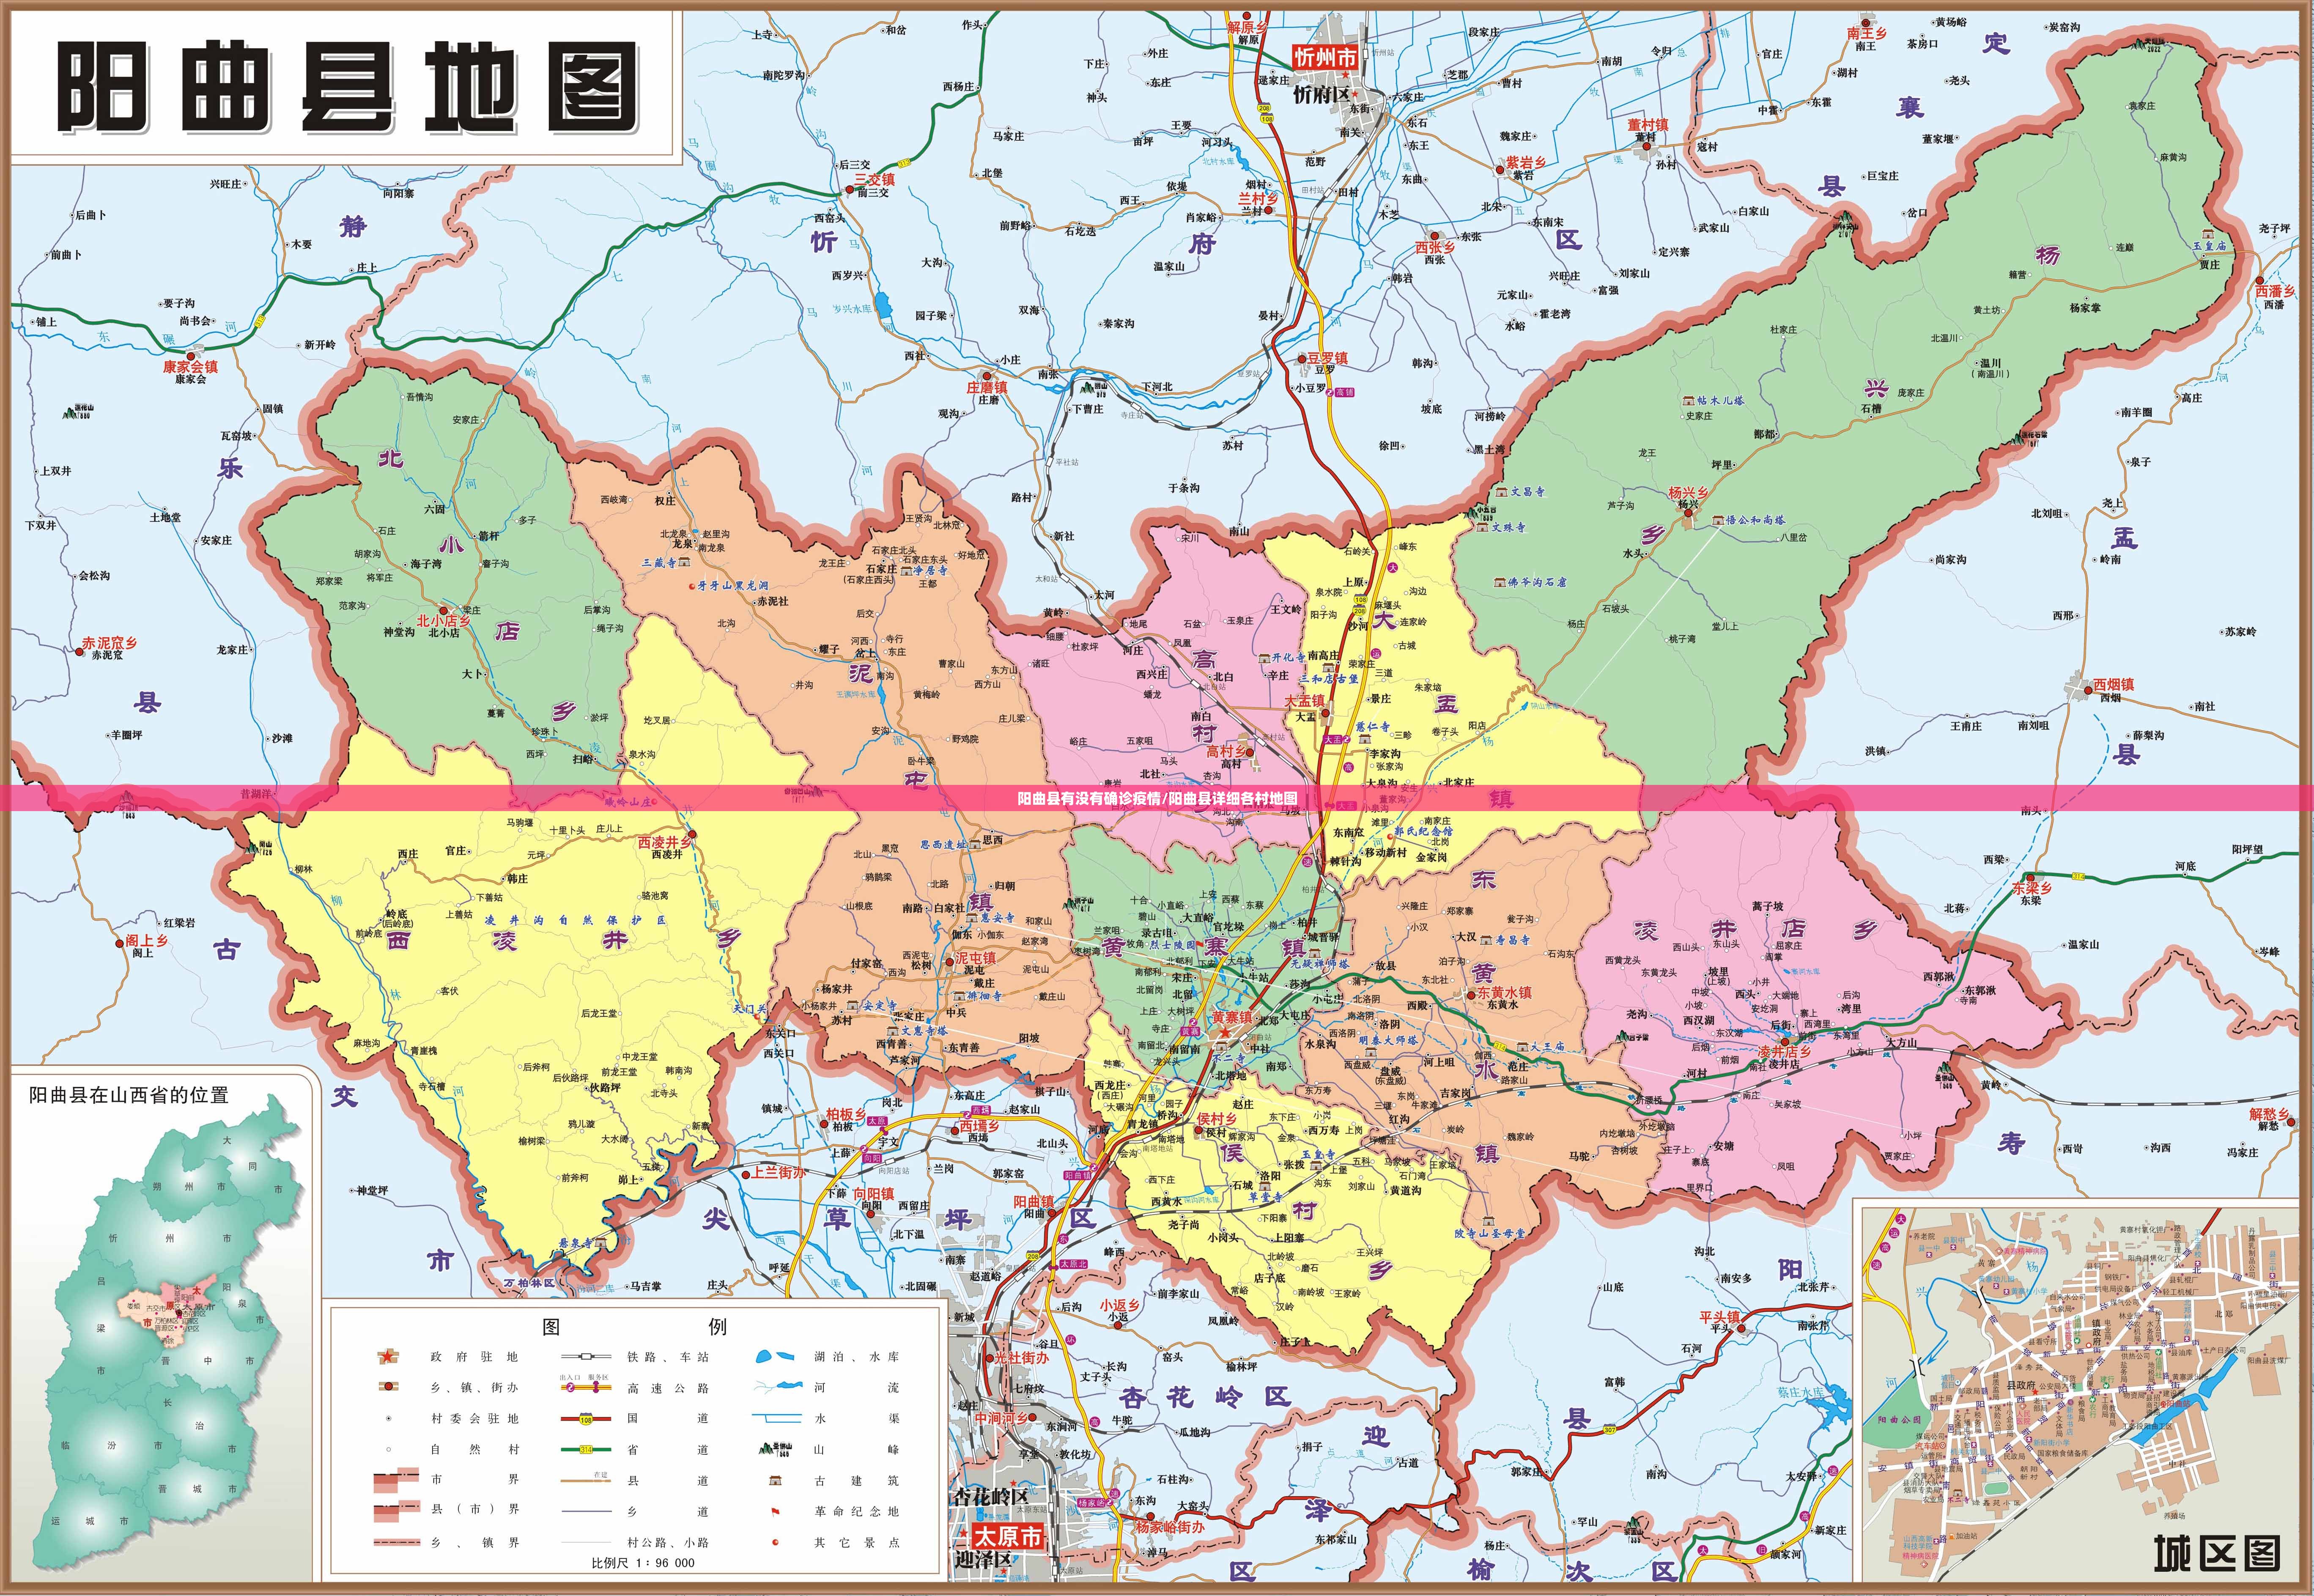Select the red 豆罗镇 town label
Image resolution: width=2314 pixels, height=1596 pixels.
1327,358
